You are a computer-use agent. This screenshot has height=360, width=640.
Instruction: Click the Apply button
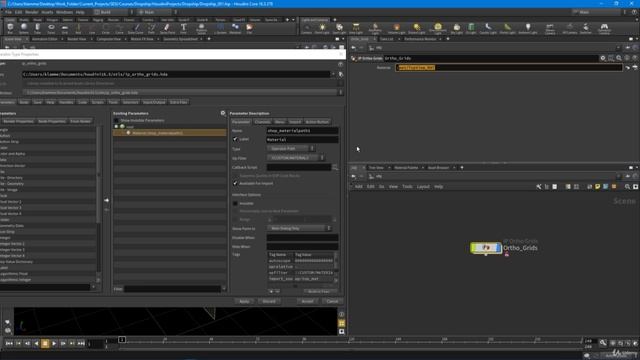pyautogui.click(x=244, y=301)
